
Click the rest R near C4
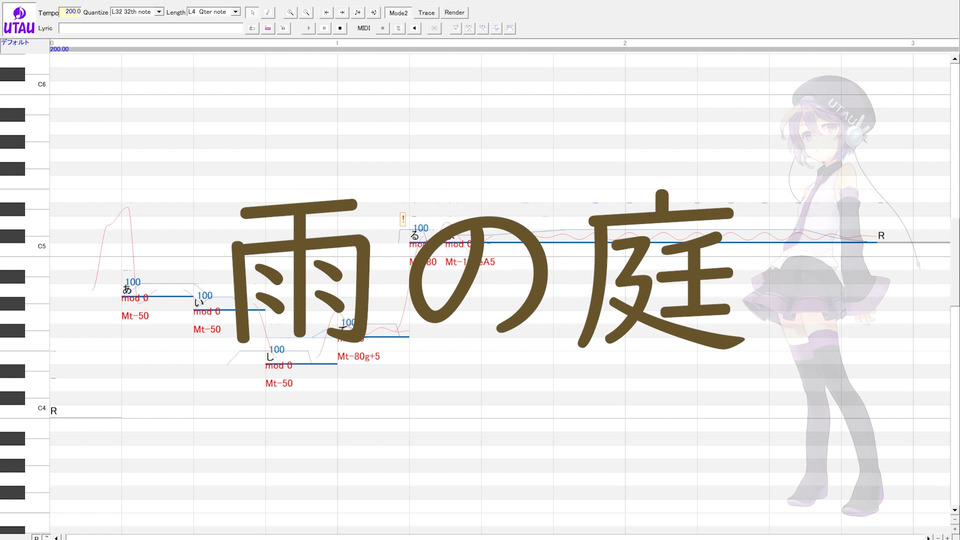[x=54, y=411]
